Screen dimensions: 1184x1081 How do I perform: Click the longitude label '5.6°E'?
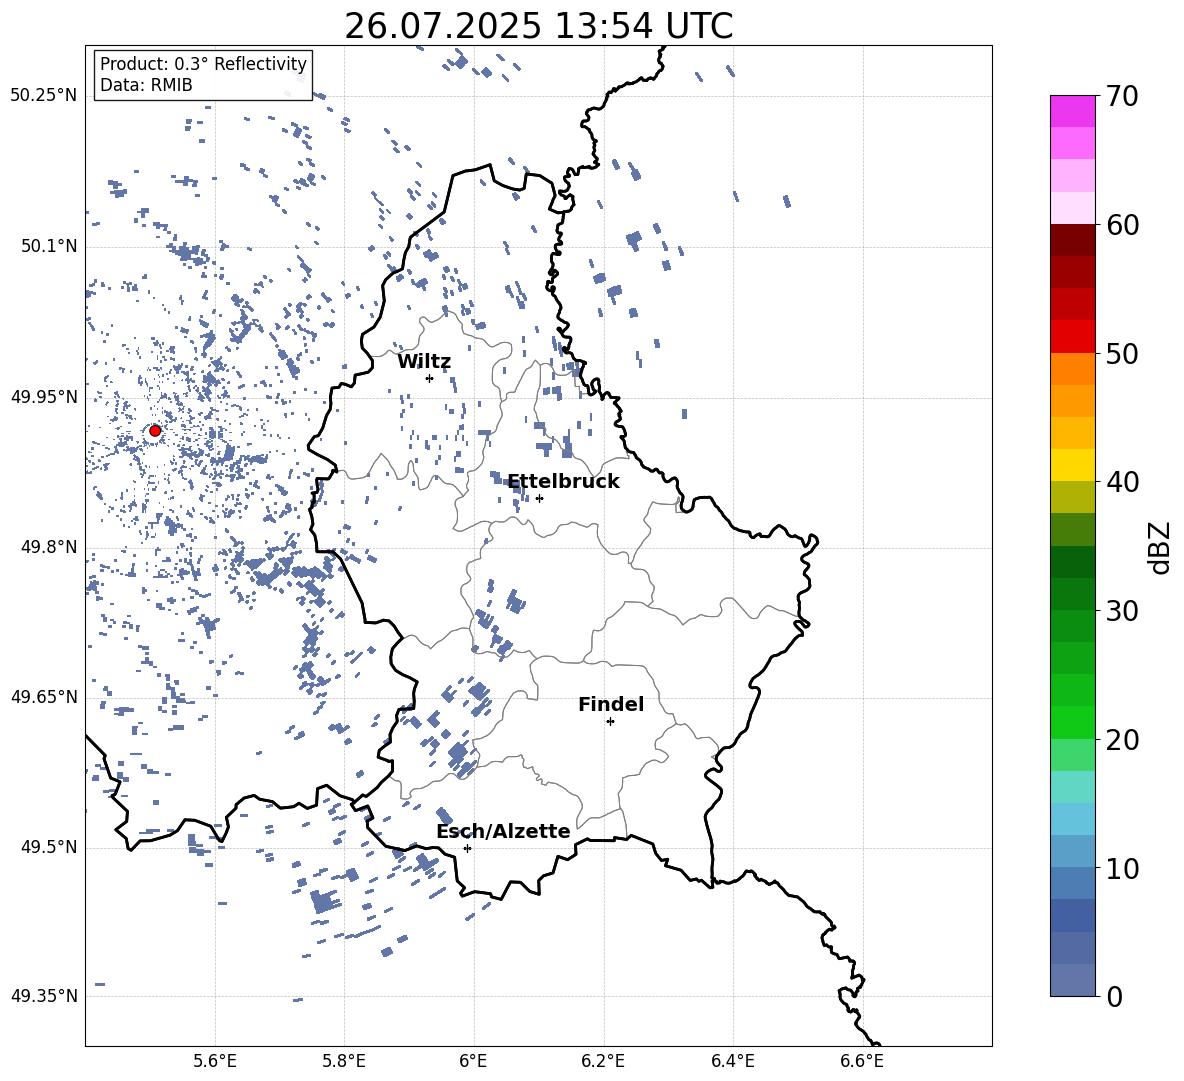[x=214, y=1061]
